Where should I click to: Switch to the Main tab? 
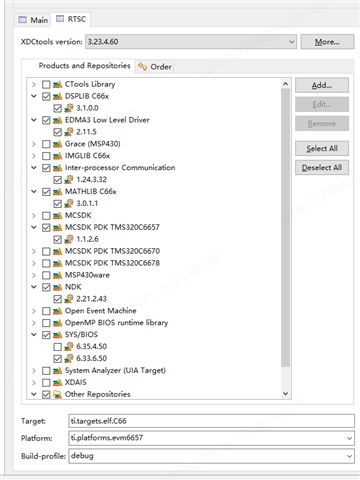click(33, 20)
